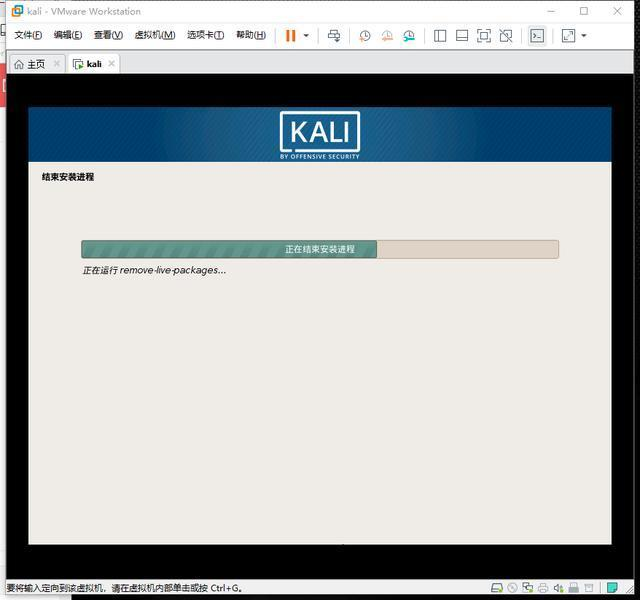
Task: Click the CD/DVD drive status icon
Action: point(513,588)
